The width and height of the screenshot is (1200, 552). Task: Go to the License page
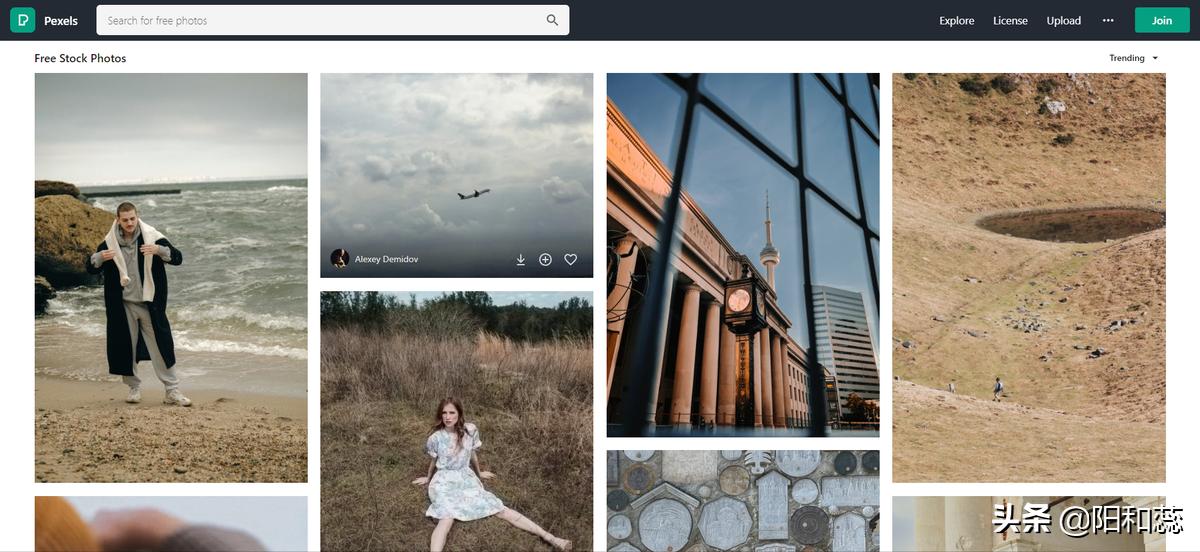(x=1010, y=20)
